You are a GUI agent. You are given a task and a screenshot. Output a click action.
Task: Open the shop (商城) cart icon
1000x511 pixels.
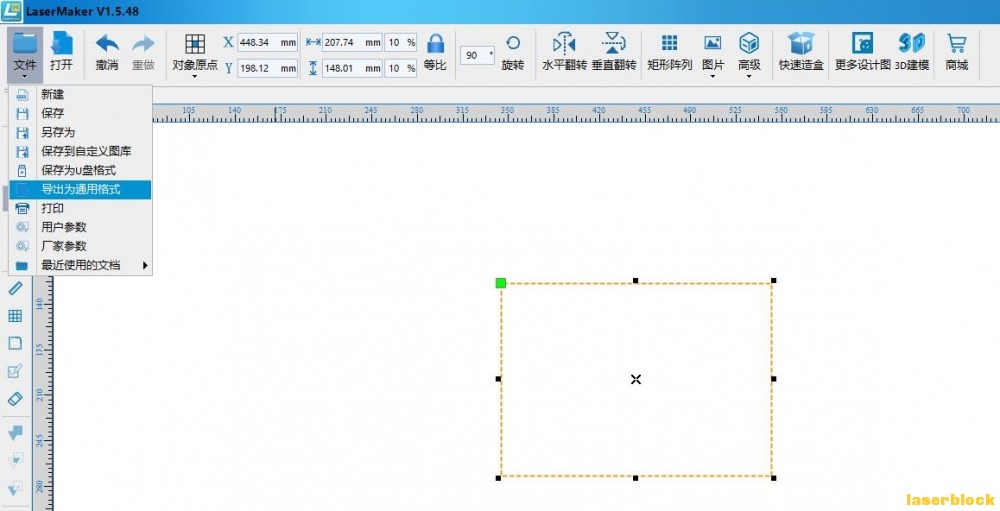point(957,43)
